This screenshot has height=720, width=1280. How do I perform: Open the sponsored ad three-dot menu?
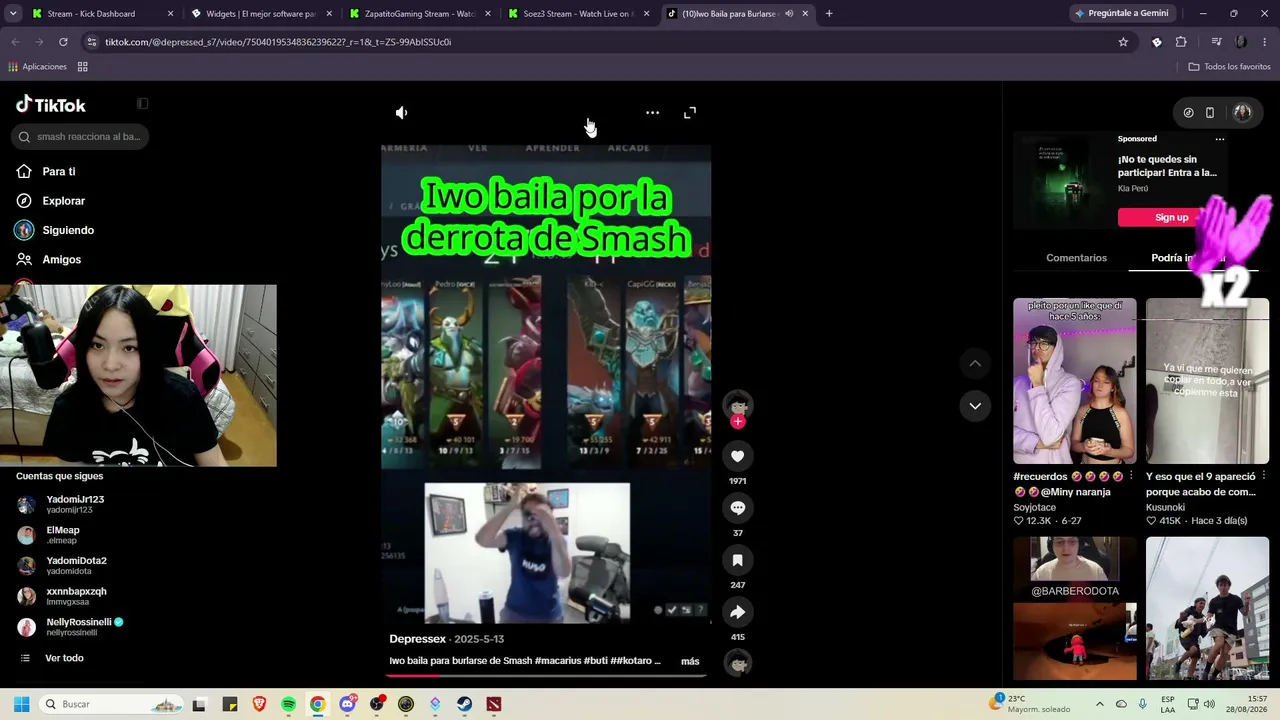(x=1220, y=139)
